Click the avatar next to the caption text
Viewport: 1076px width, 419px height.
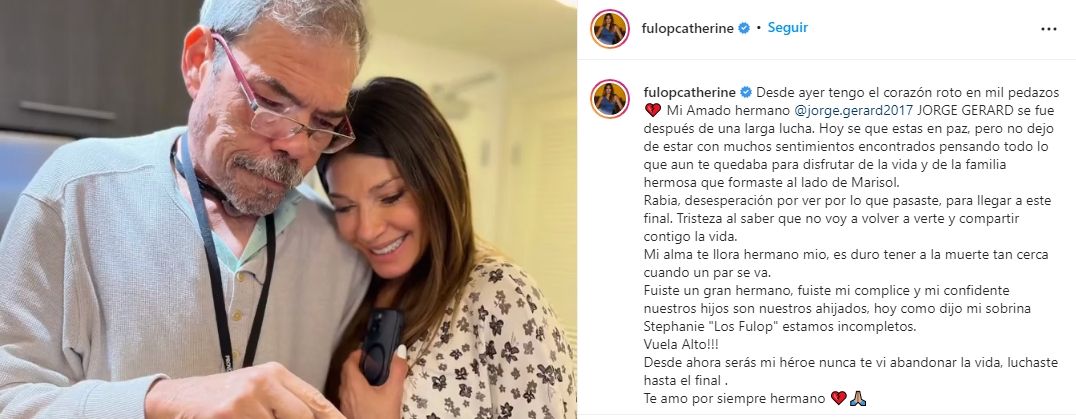point(609,99)
